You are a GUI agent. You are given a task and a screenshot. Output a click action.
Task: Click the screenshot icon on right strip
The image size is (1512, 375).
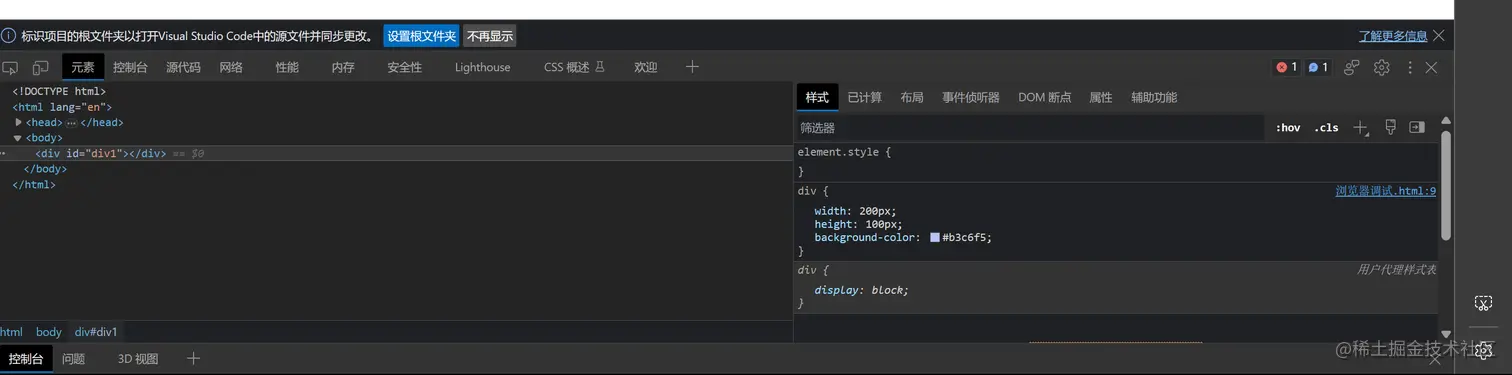click(x=1484, y=303)
